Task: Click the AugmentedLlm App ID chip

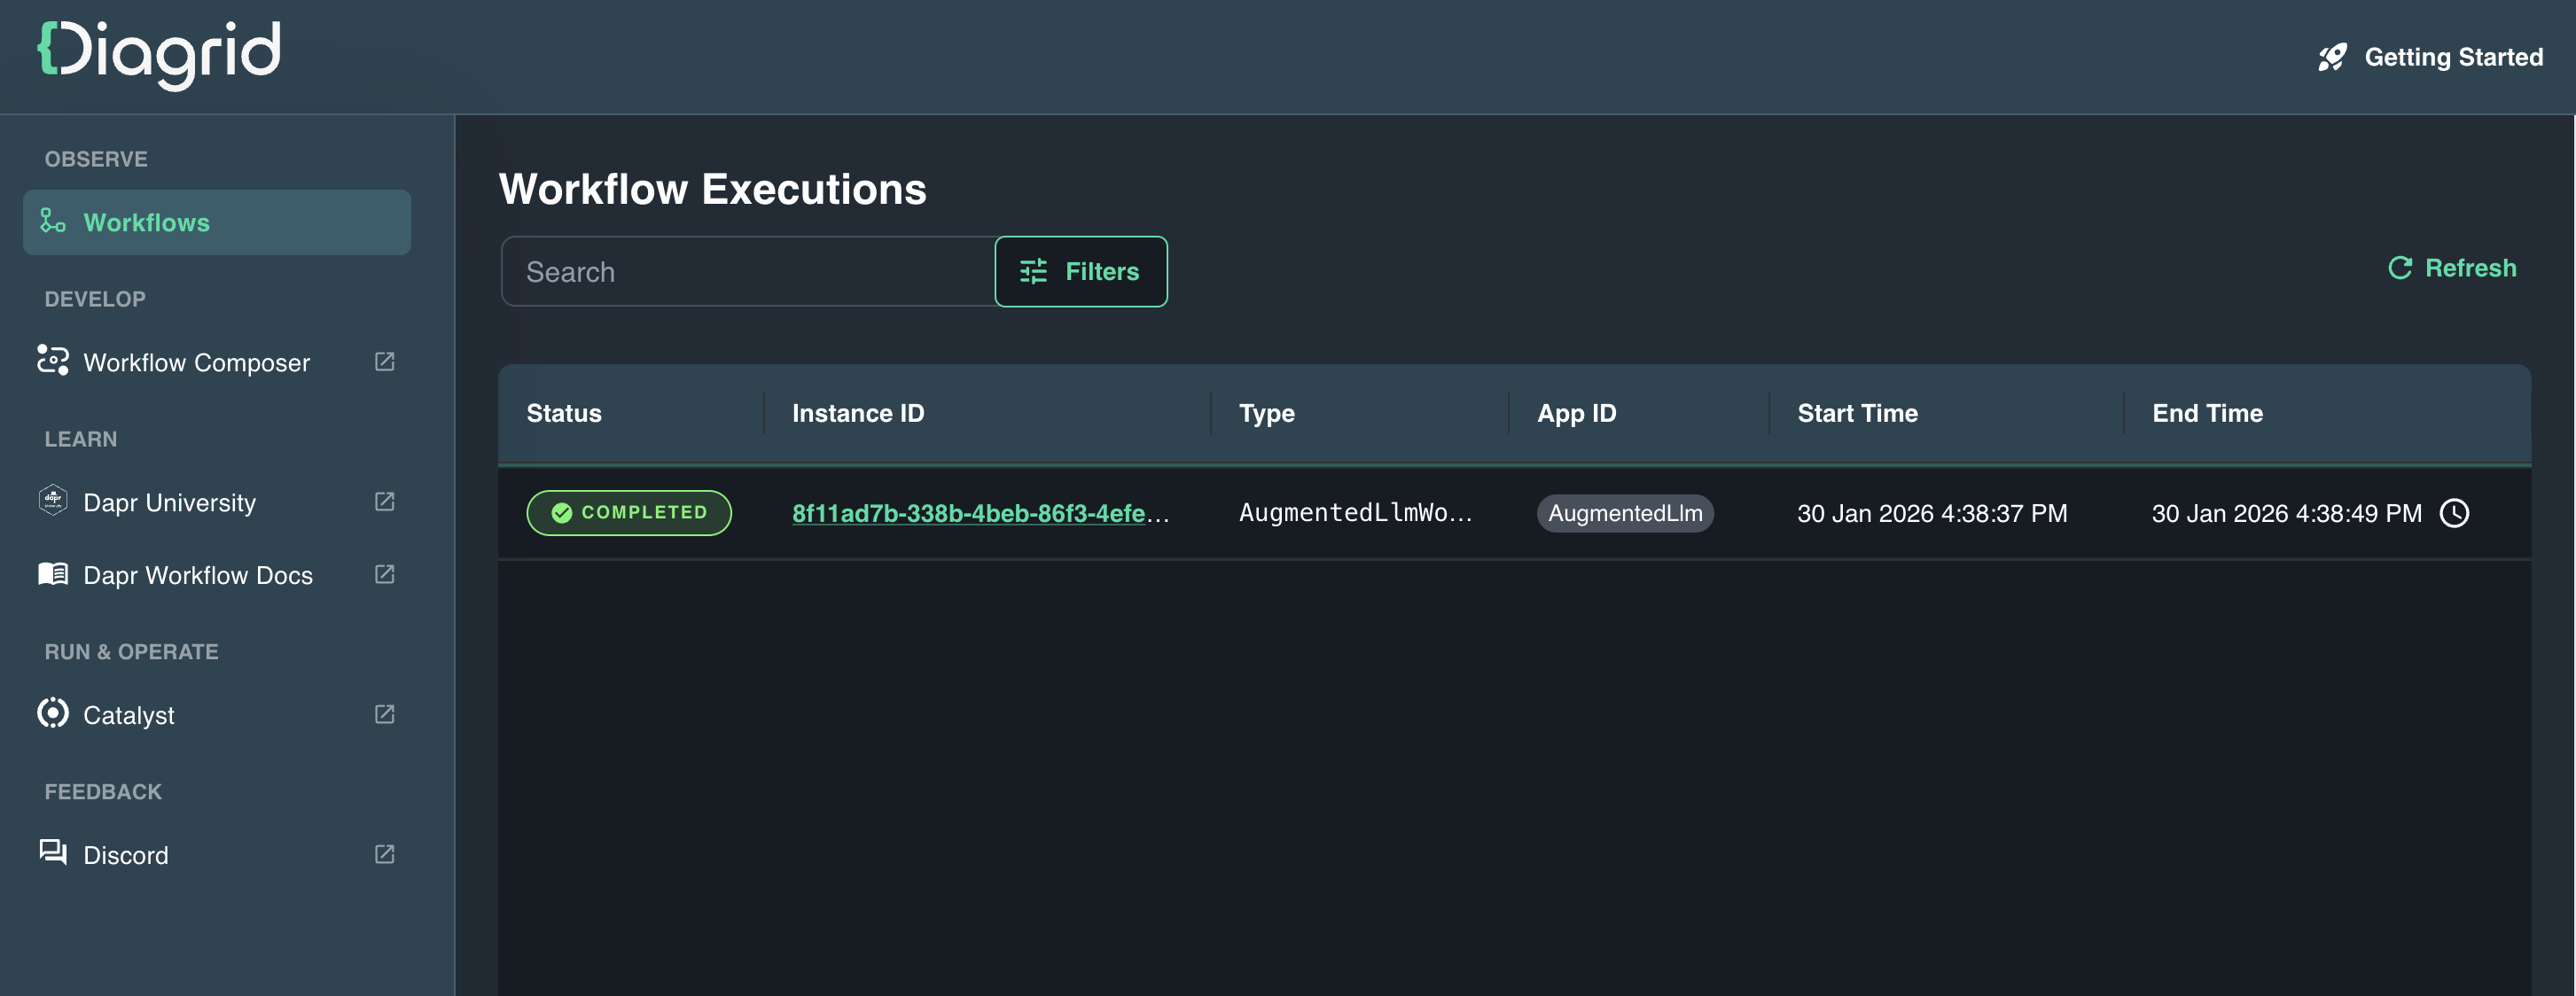Action: pos(1624,514)
